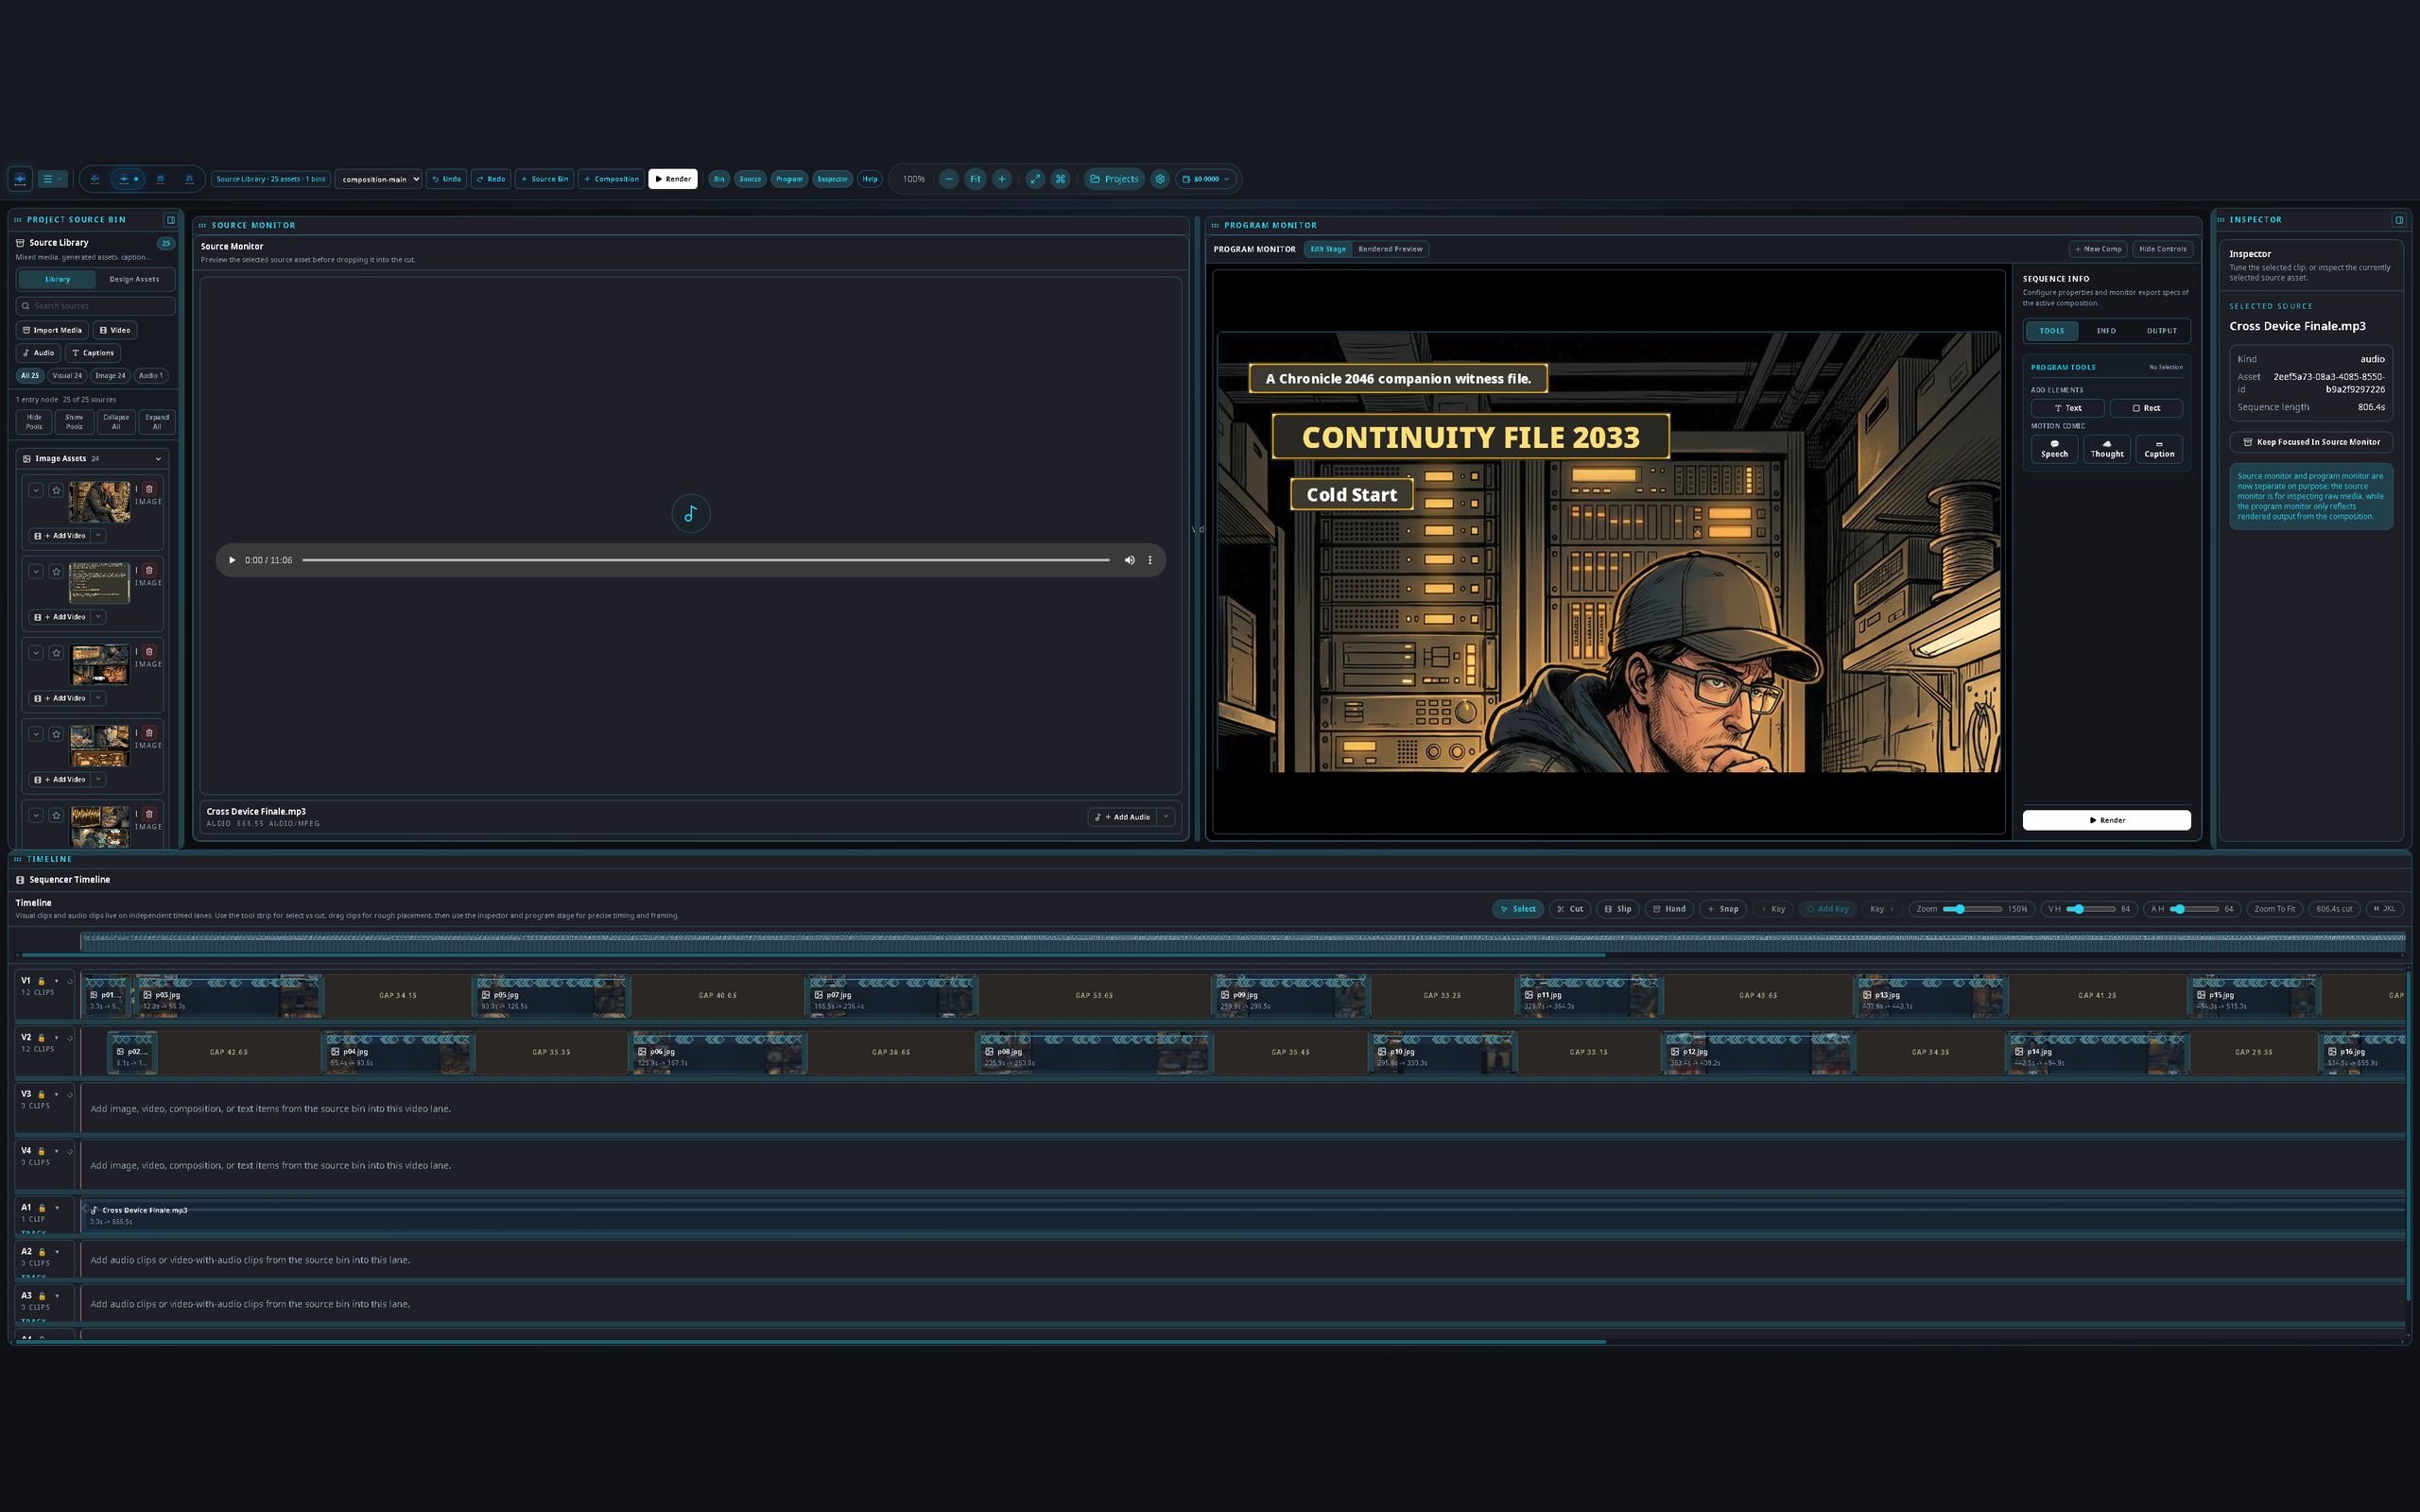The width and height of the screenshot is (2420, 1512).
Task: Delete the third image asset
Action: pyautogui.click(x=149, y=652)
